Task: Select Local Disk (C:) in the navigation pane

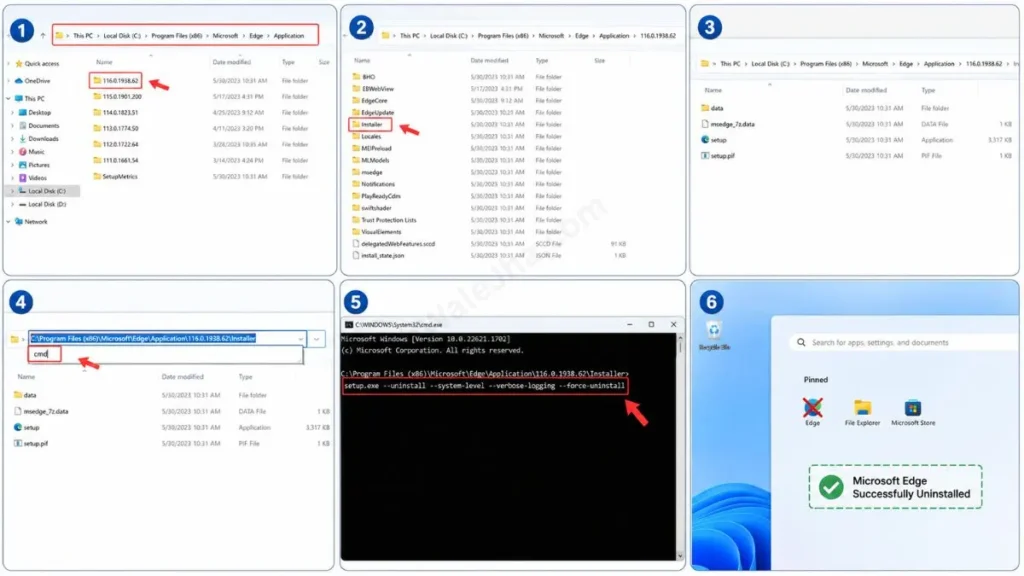Action: pos(42,191)
